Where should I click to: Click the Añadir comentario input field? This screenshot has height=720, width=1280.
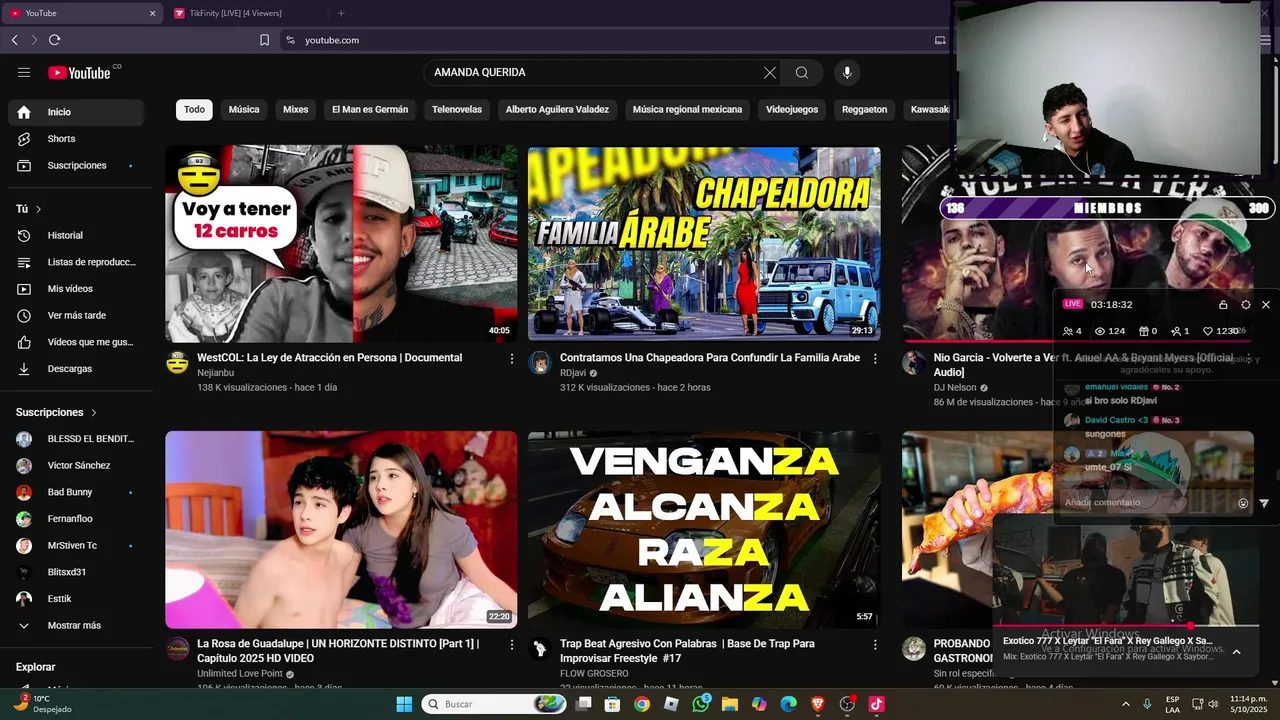[x=1147, y=503]
